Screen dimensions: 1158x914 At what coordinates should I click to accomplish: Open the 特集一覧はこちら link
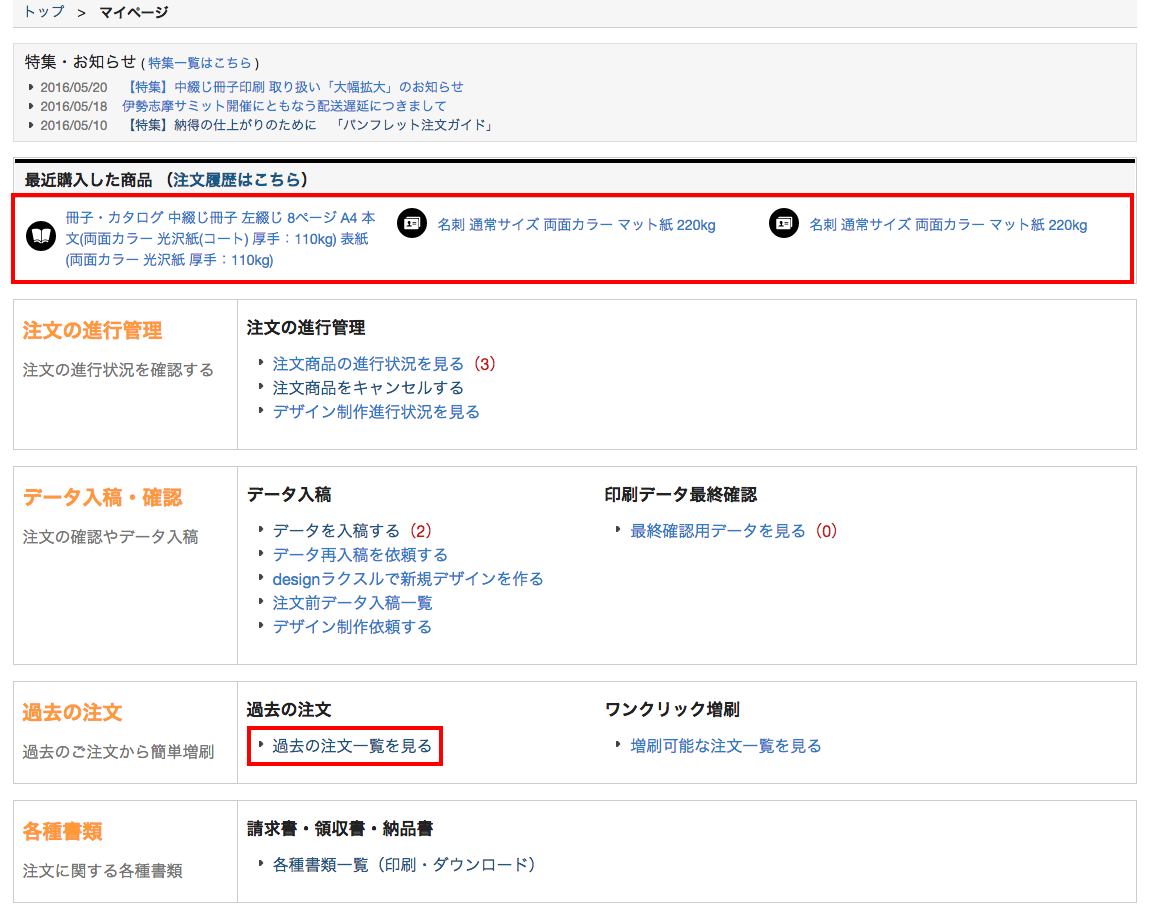click(x=200, y=63)
